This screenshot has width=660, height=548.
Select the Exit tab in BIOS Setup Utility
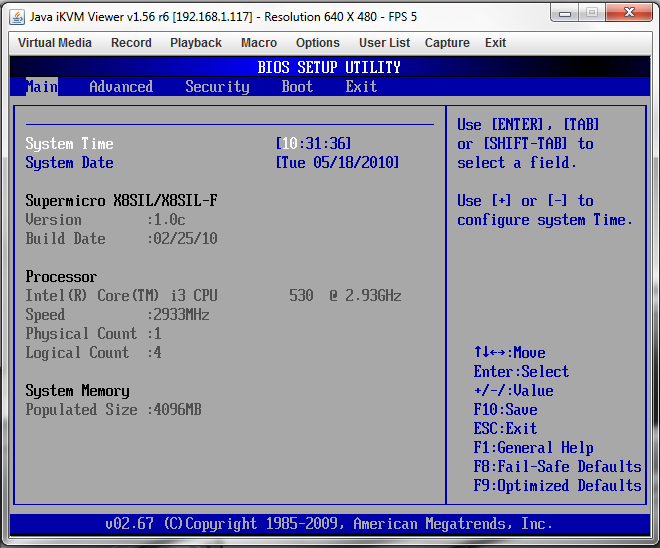(x=361, y=87)
